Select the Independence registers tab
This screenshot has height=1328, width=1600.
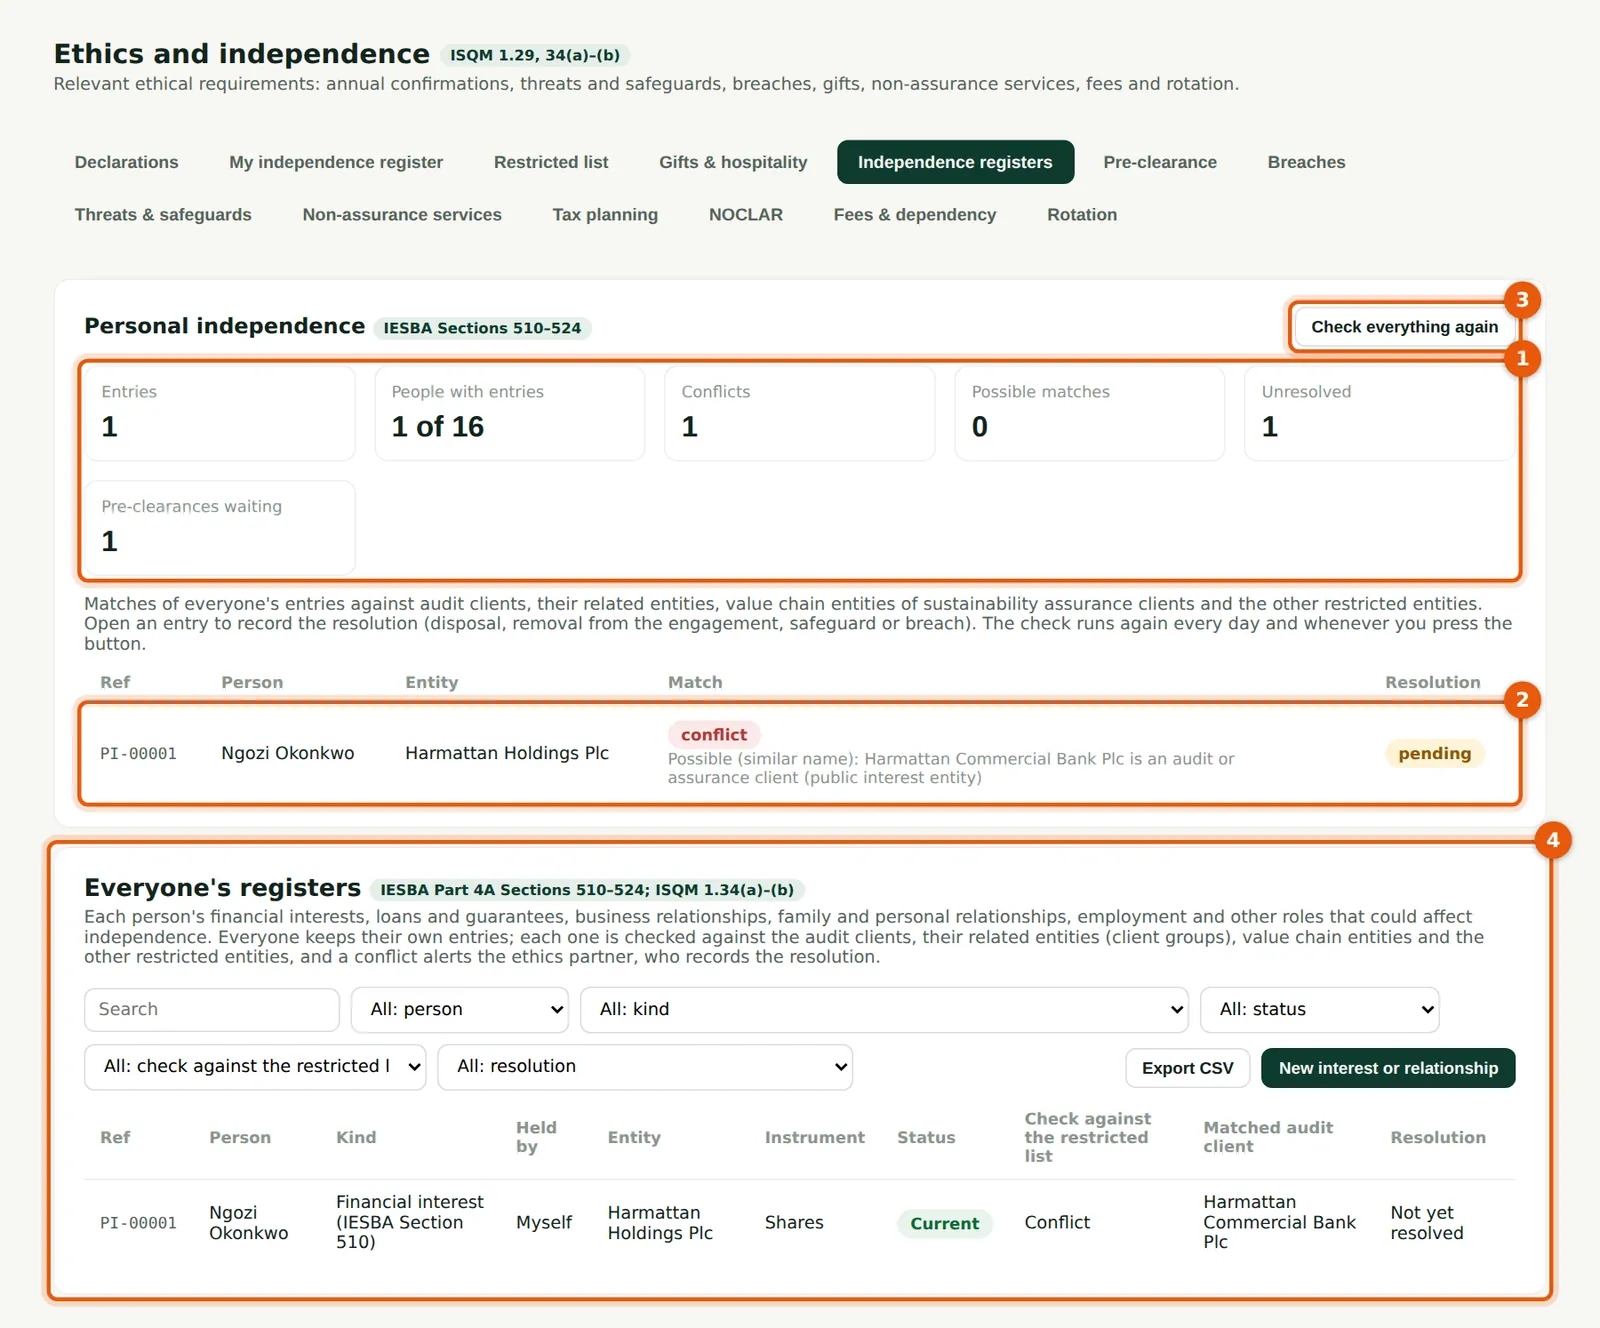(x=955, y=162)
